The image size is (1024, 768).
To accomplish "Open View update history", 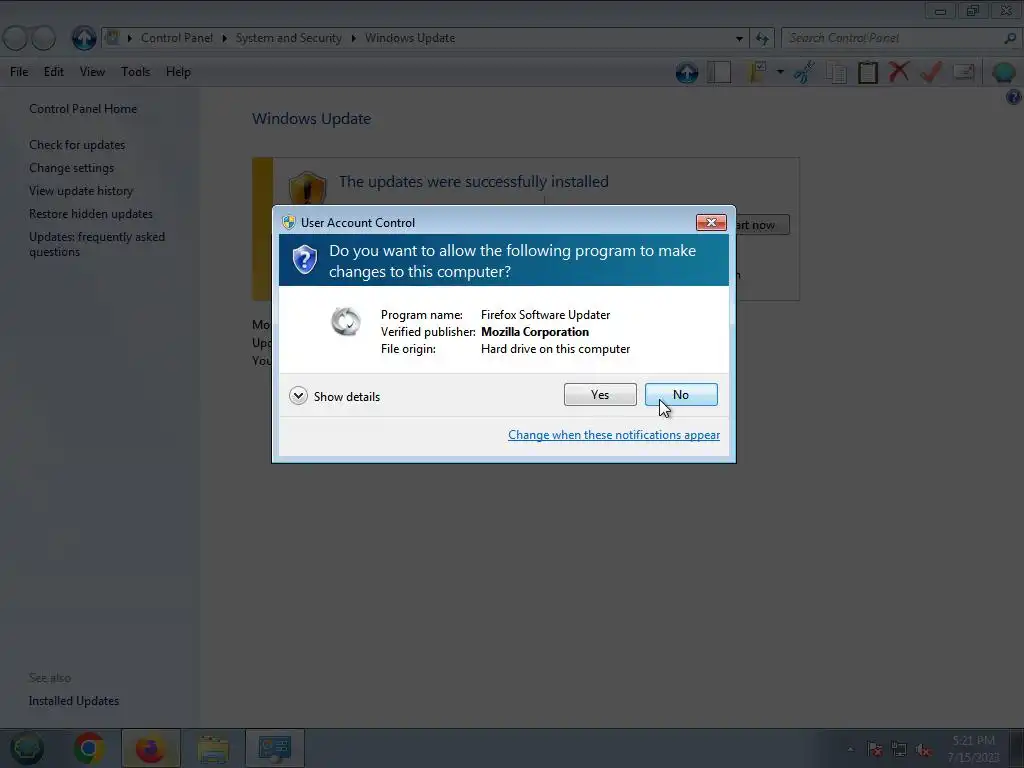I will coord(81,191).
